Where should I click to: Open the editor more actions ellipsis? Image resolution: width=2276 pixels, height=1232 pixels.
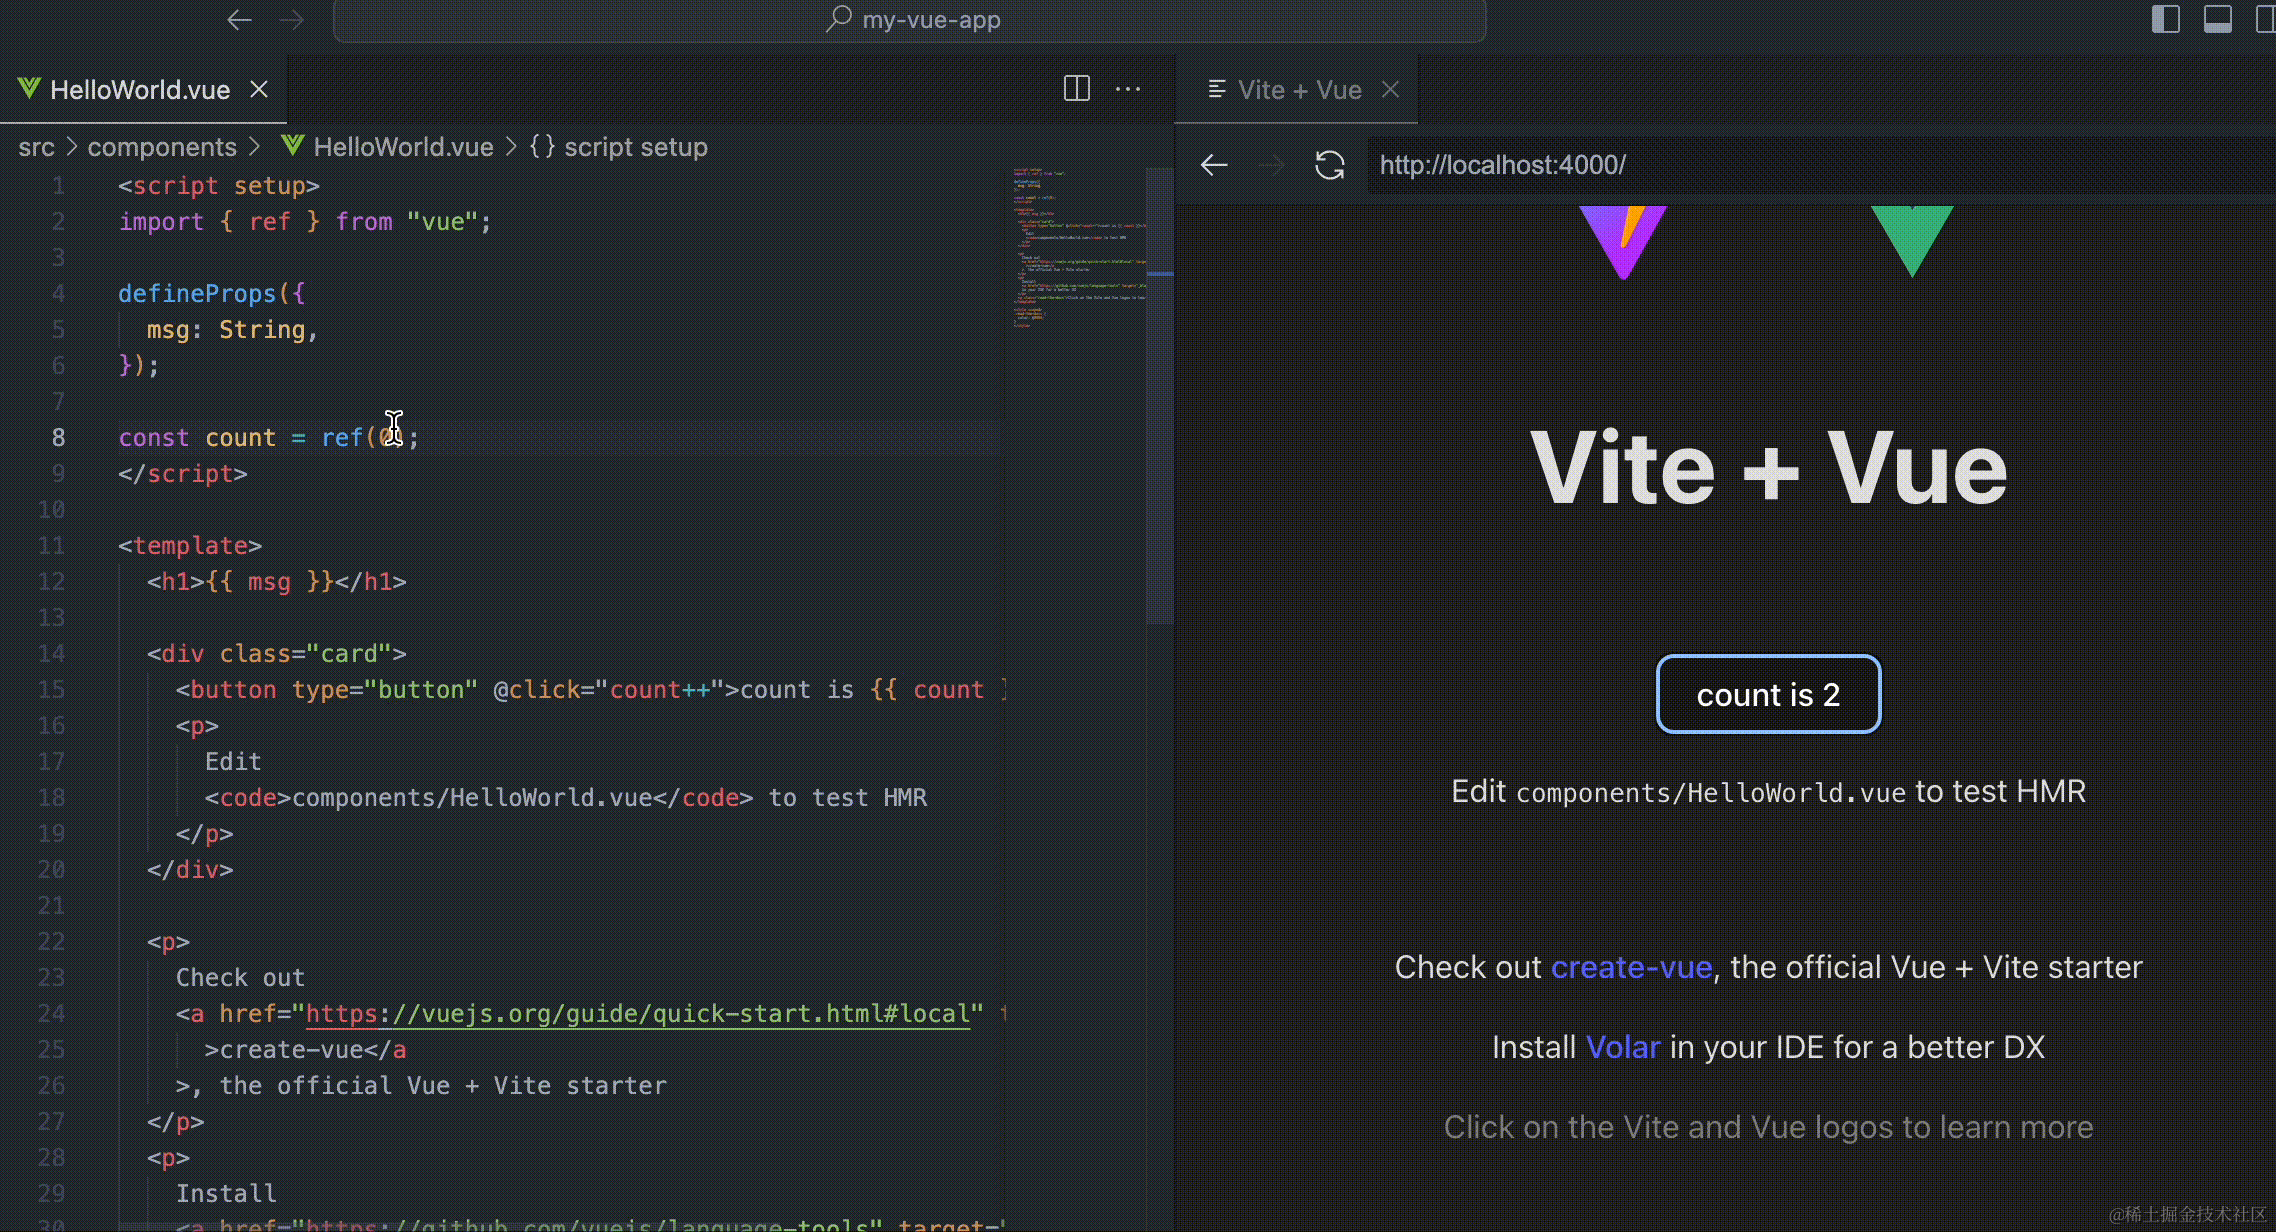point(1128,89)
